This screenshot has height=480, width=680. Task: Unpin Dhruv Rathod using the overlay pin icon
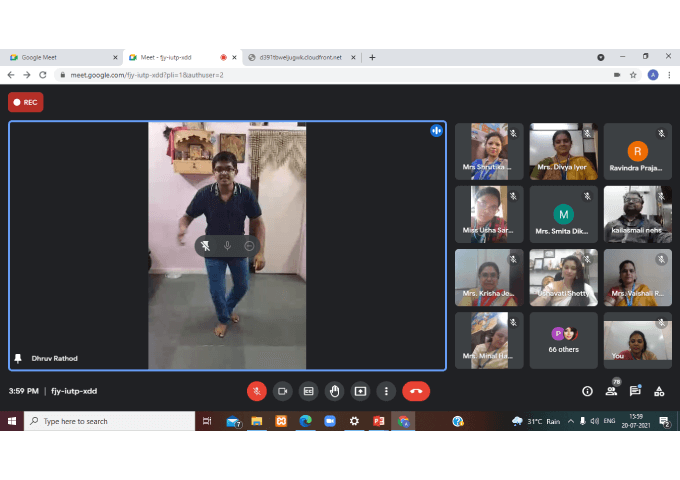pos(205,245)
